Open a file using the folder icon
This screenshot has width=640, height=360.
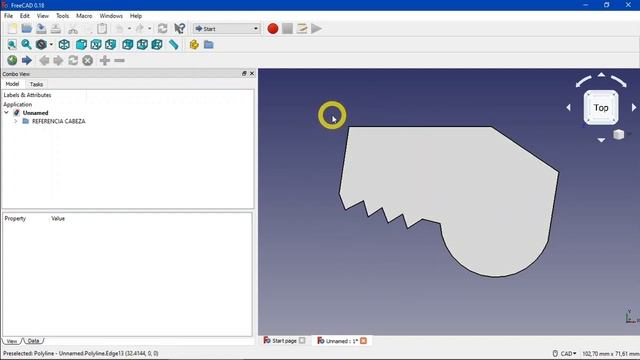[x=27, y=29]
